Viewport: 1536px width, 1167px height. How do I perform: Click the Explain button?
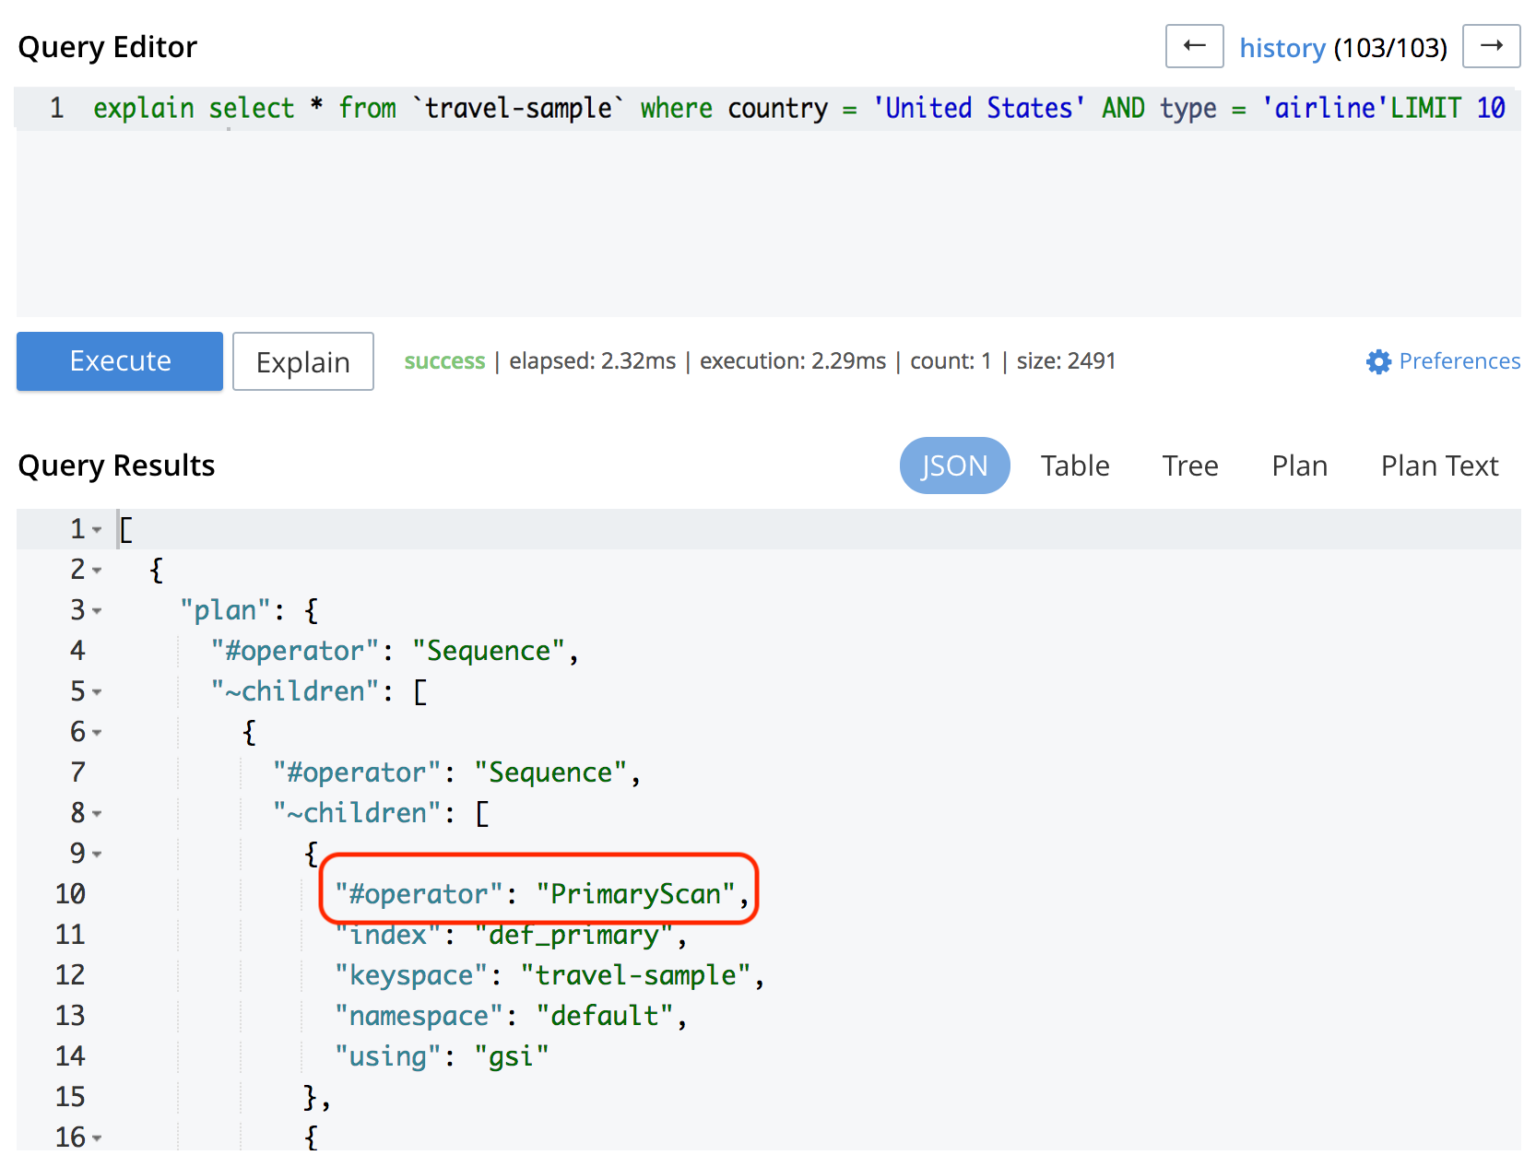[x=302, y=361]
